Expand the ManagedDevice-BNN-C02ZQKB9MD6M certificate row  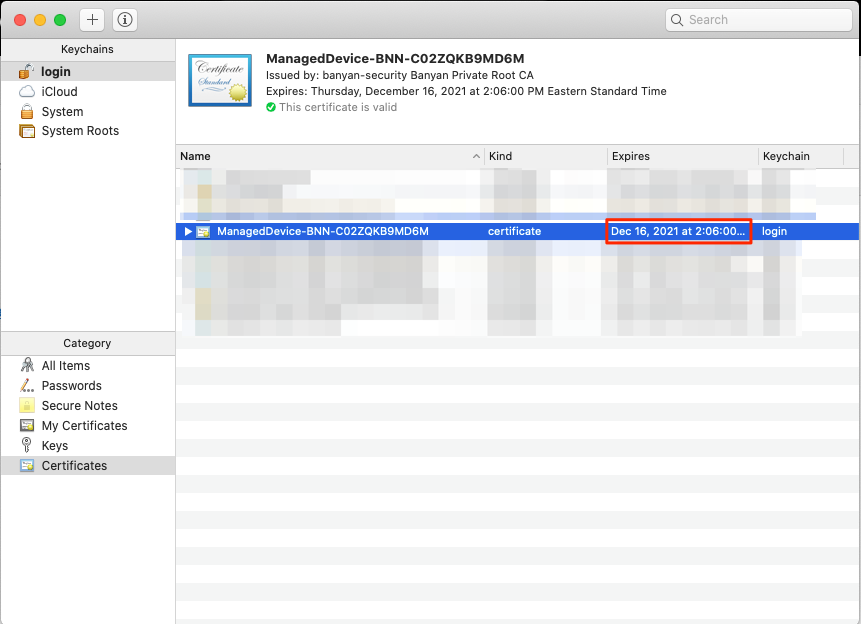coord(188,232)
